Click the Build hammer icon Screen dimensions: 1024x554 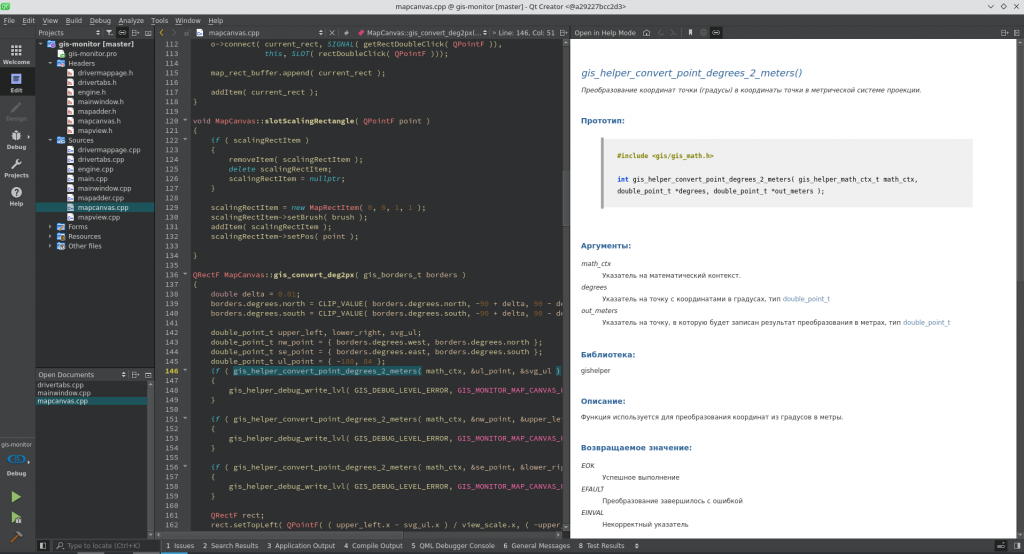pyautogui.click(x=16, y=536)
